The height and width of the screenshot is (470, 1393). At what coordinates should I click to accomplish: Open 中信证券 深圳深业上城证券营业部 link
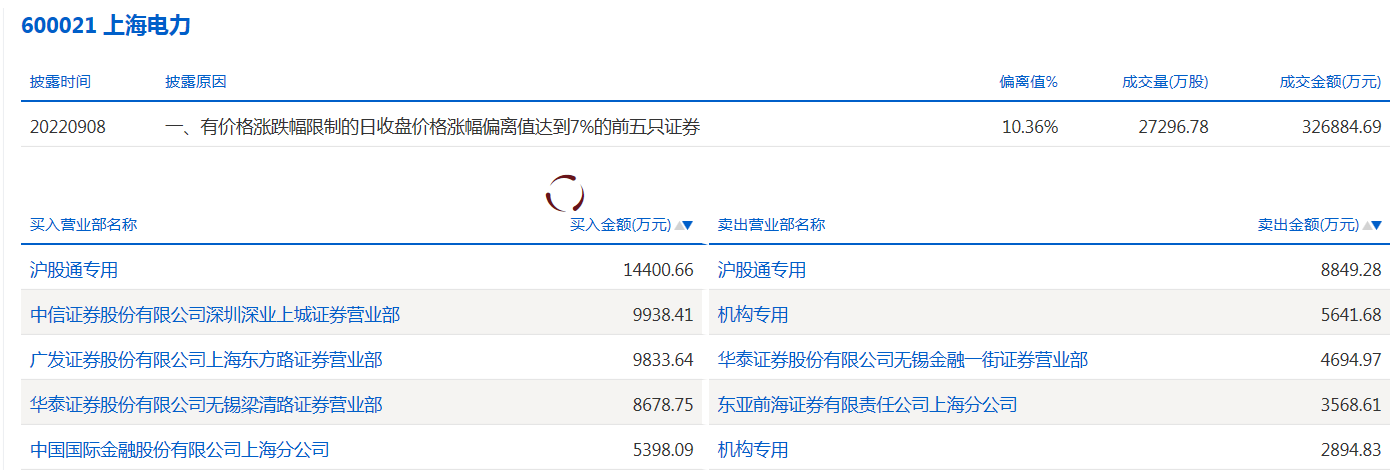tap(215, 315)
